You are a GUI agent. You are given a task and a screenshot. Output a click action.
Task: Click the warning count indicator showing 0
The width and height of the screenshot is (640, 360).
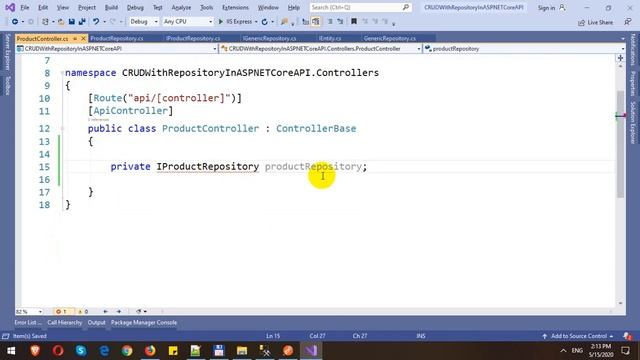(83, 311)
